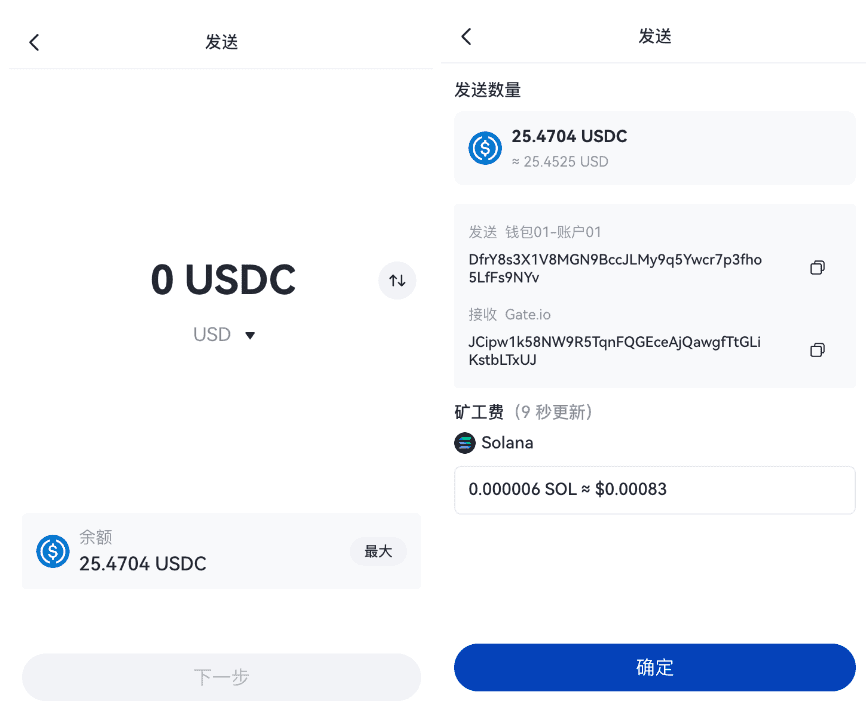The width and height of the screenshot is (866, 708).
Task: Click the Solana network logo
Action: click(465, 443)
